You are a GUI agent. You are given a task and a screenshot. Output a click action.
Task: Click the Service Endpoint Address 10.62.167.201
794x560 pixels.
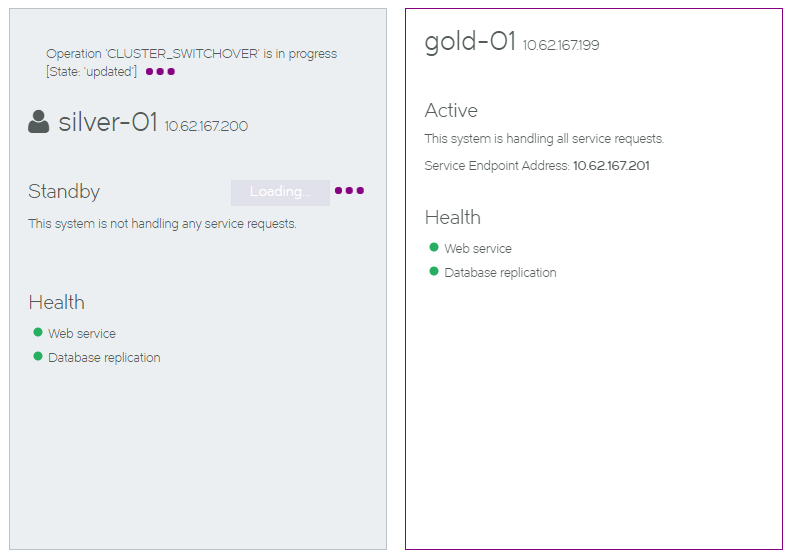611,166
